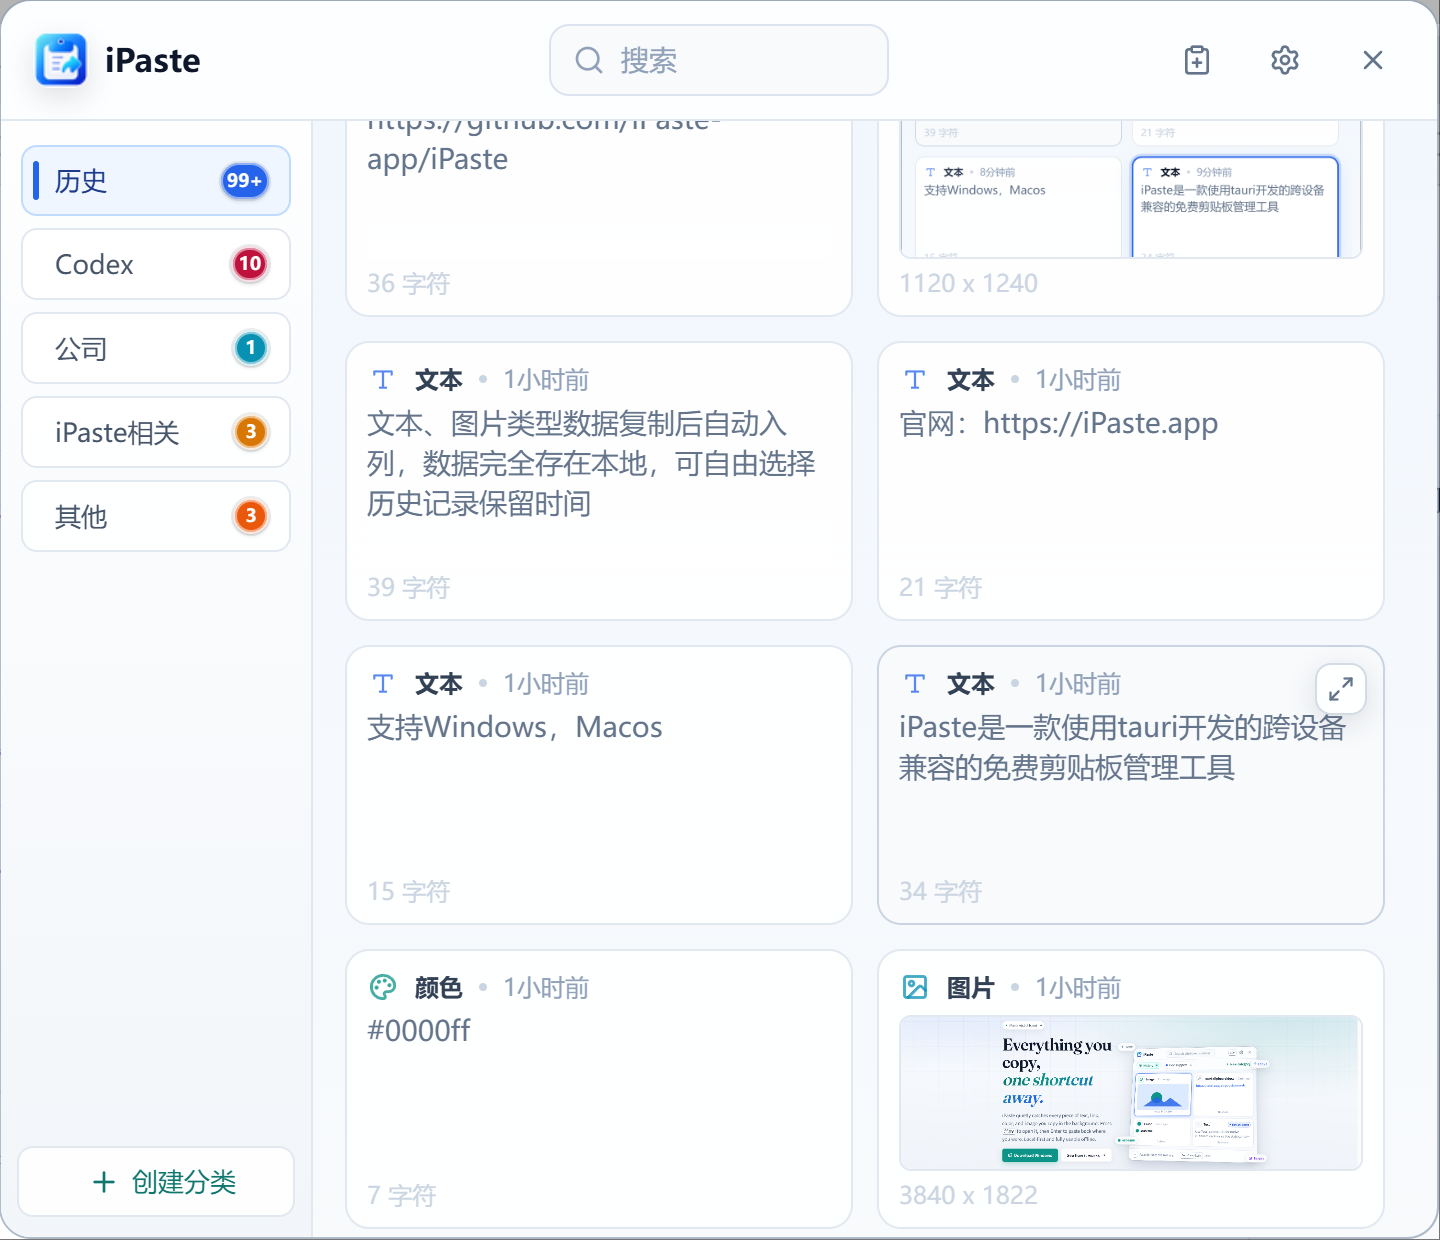Click the plus icon beside 创建分类
Image resolution: width=1440 pixels, height=1240 pixels.
pyautogui.click(x=104, y=1182)
